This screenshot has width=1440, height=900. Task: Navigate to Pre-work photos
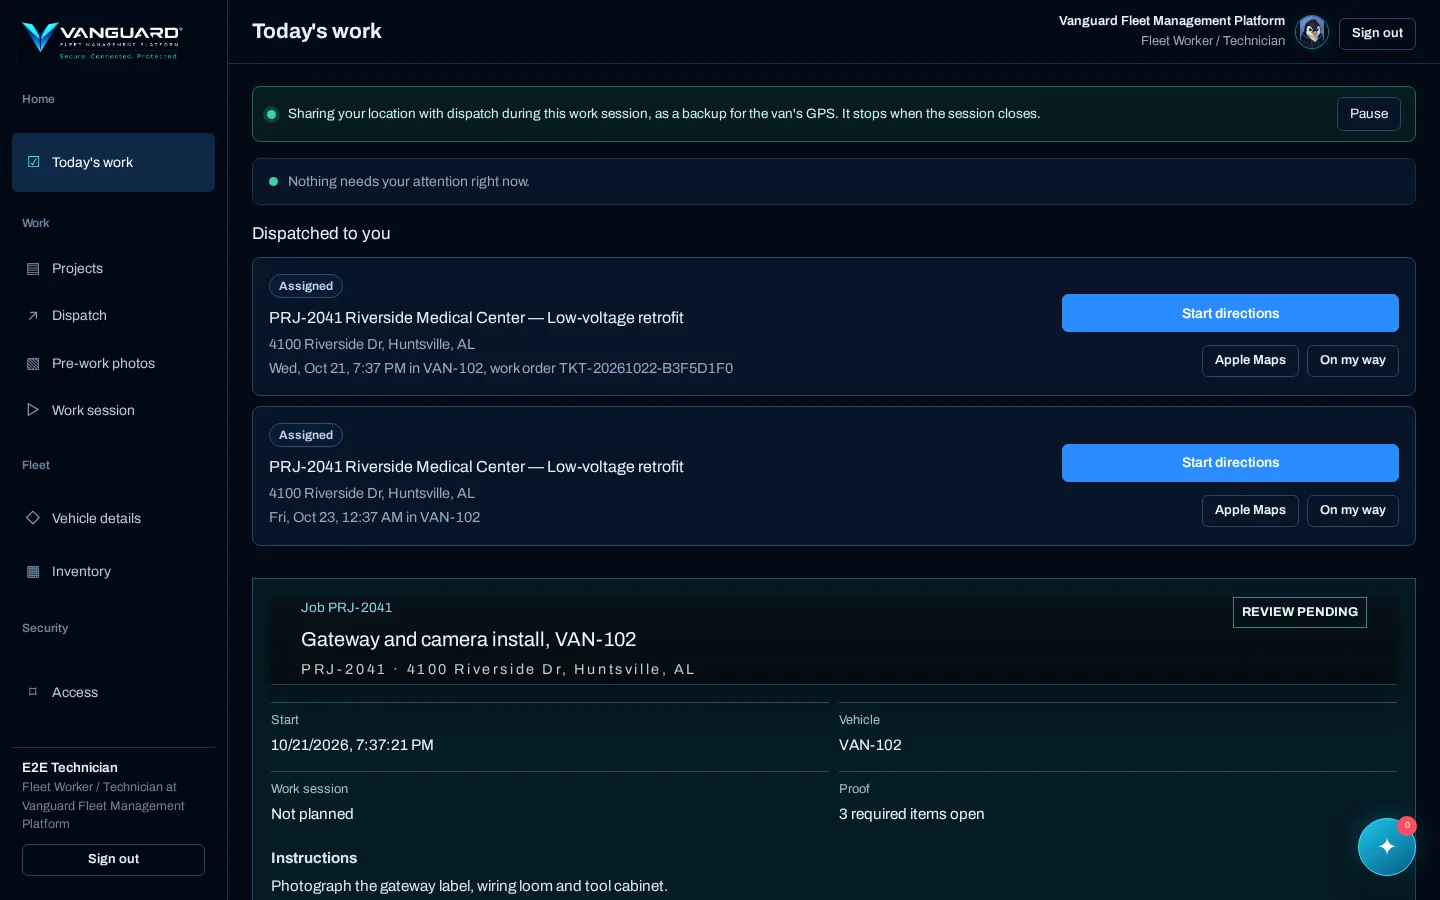pos(113,364)
